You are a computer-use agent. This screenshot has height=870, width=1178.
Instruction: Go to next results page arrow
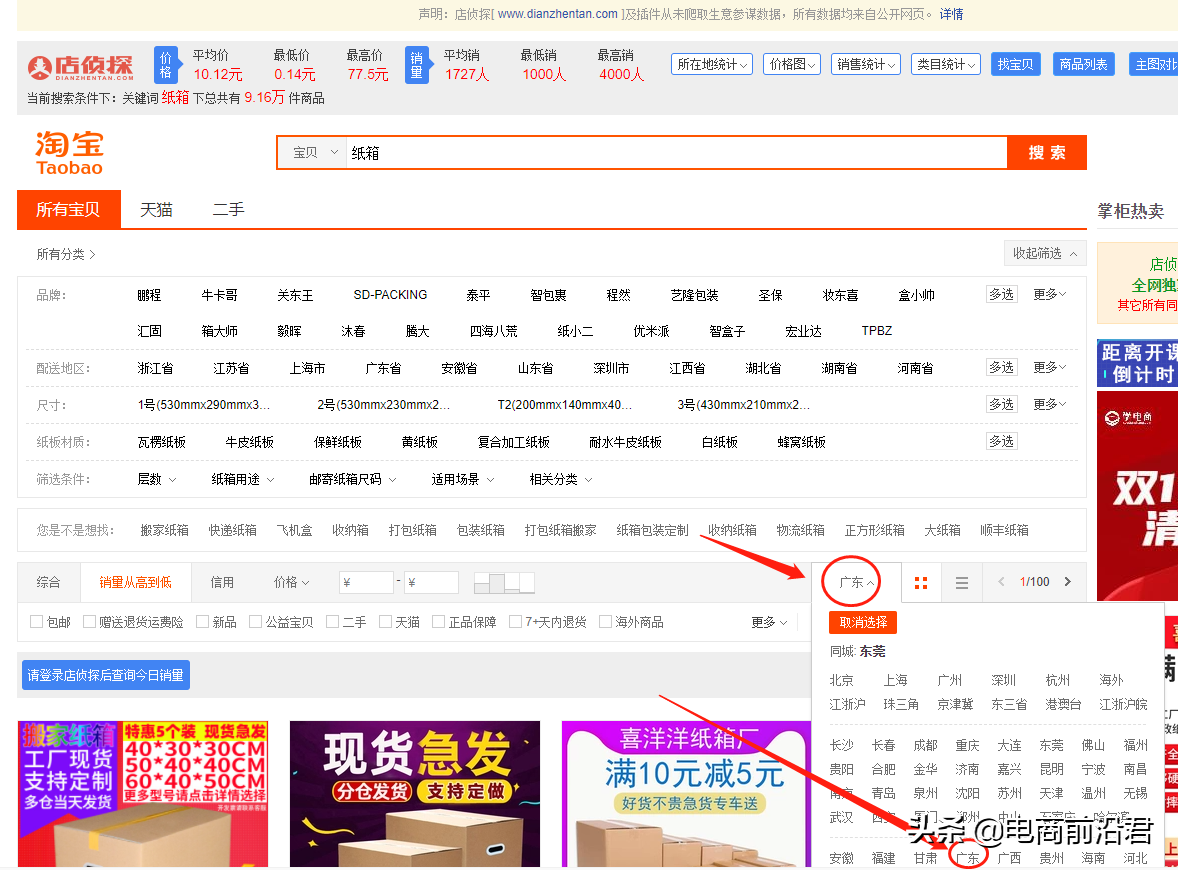coord(1068,582)
